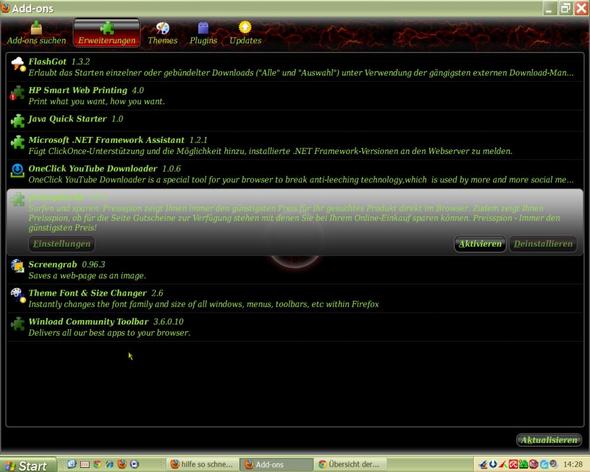
Task: Click the Screengrab extension icon
Action: 18,266
